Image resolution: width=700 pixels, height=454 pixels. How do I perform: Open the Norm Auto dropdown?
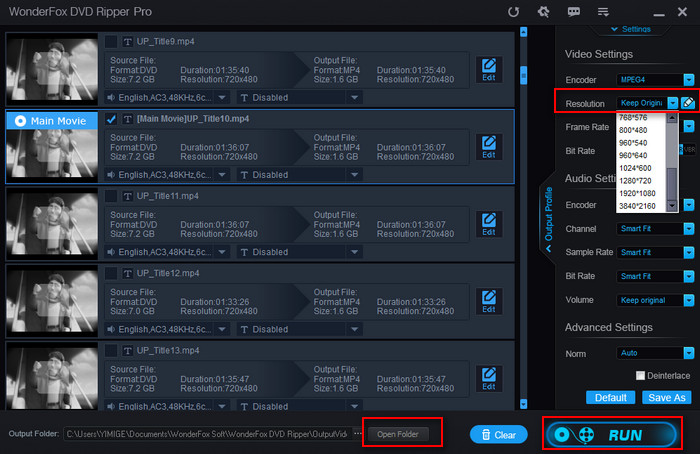pyautogui.click(x=689, y=353)
